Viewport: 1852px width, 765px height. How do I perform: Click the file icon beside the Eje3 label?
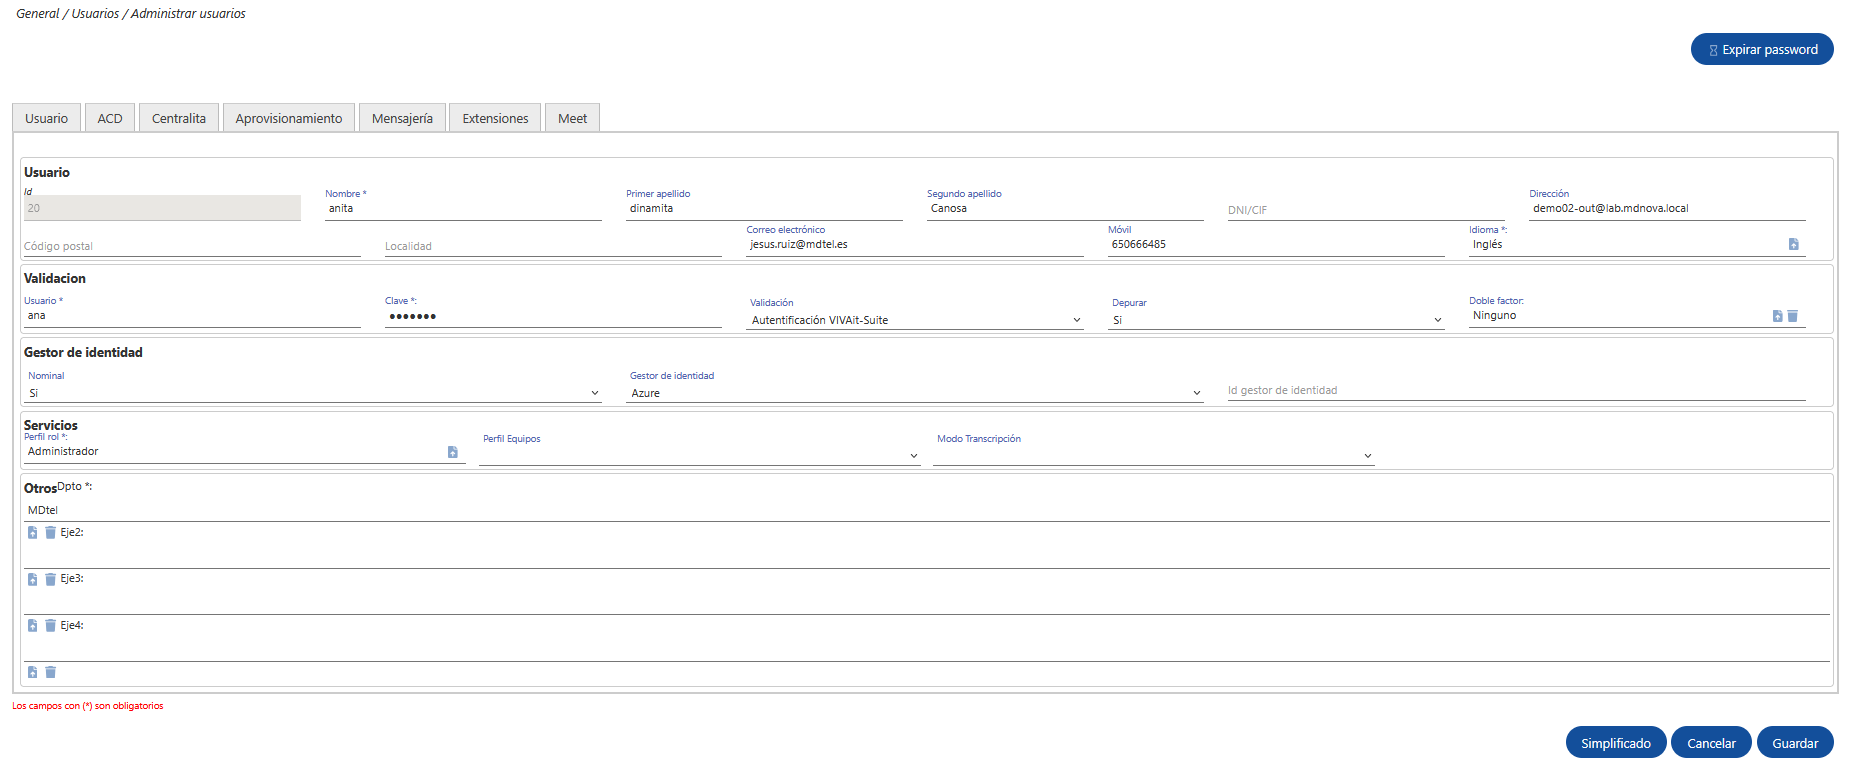point(33,579)
